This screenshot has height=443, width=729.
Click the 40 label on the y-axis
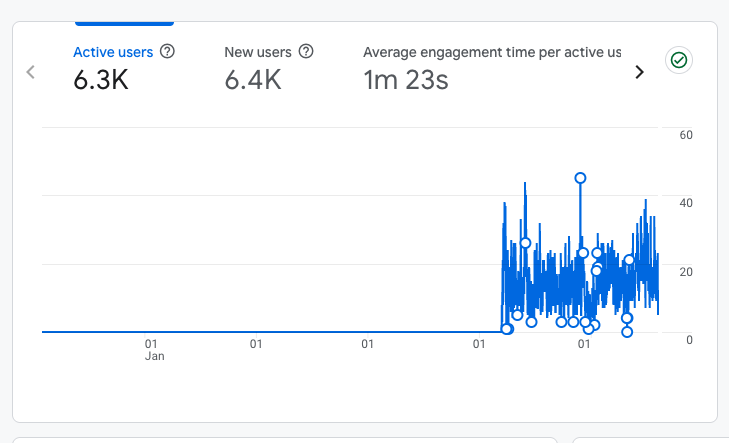(x=685, y=203)
